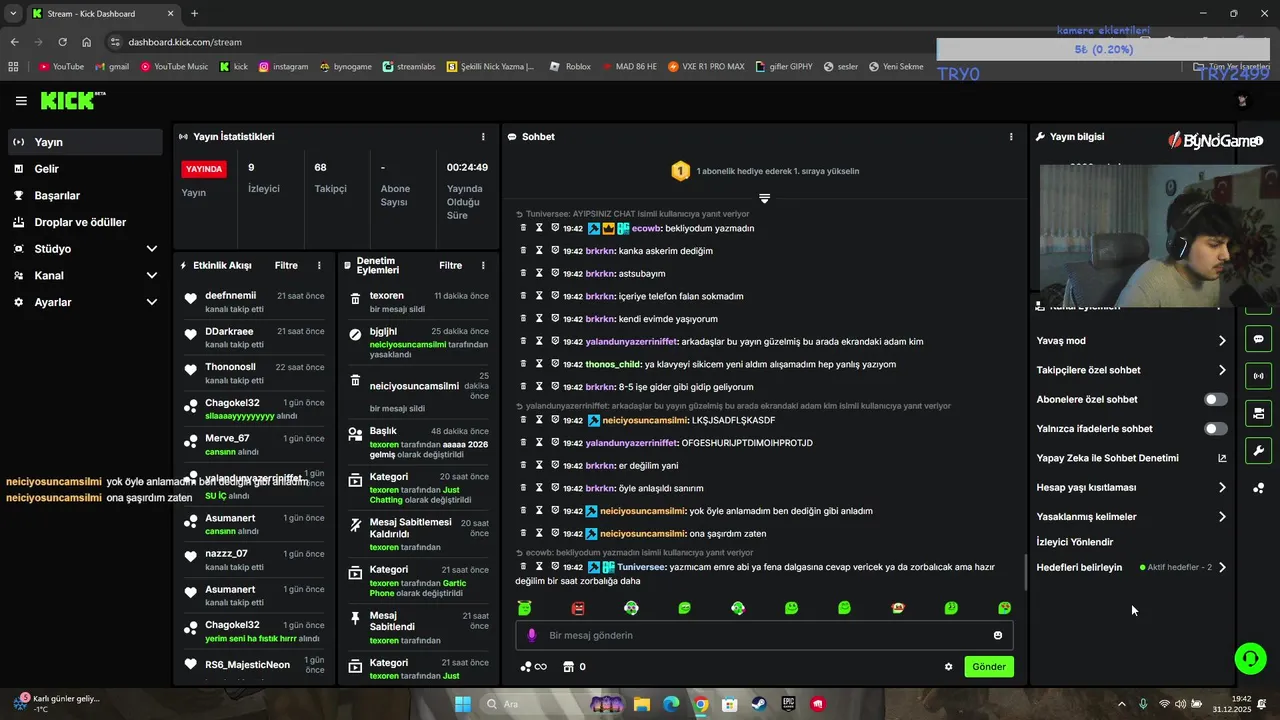Image resolution: width=1280 pixels, height=720 pixels.
Task: Click the shop icon showing 0
Action: point(575,667)
